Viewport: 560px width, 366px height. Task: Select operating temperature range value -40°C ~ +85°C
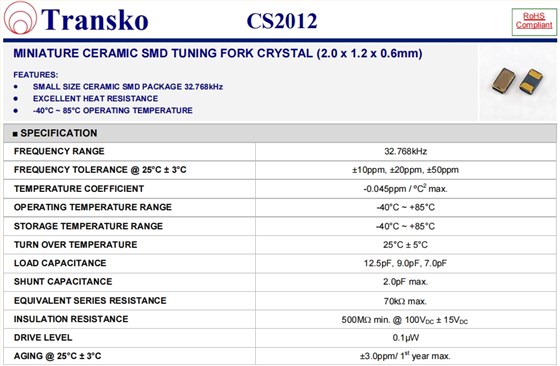[x=405, y=207]
